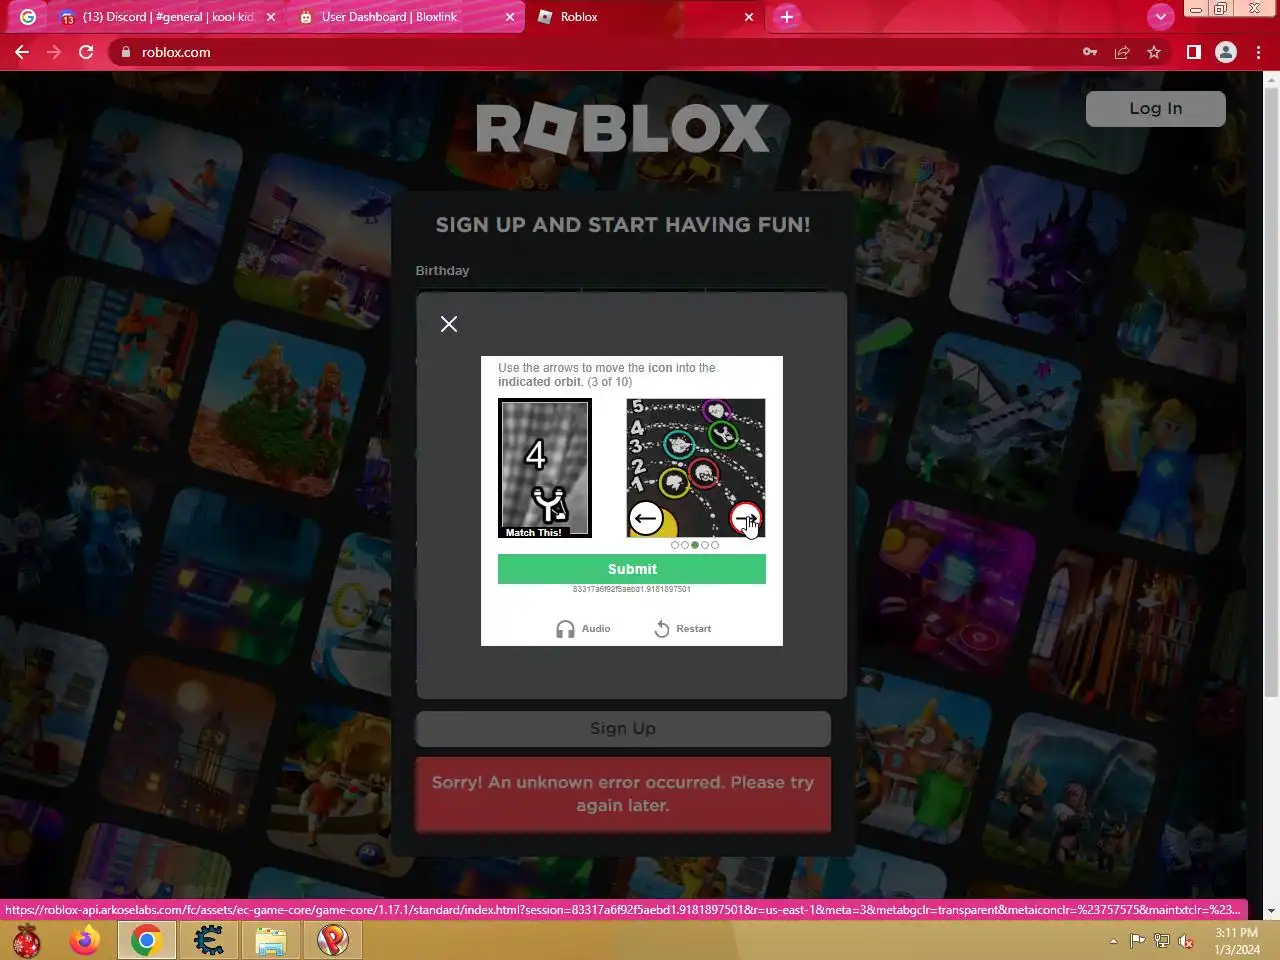Click the Roblox logo at top
Screen dimensions: 1280x960
622,129
